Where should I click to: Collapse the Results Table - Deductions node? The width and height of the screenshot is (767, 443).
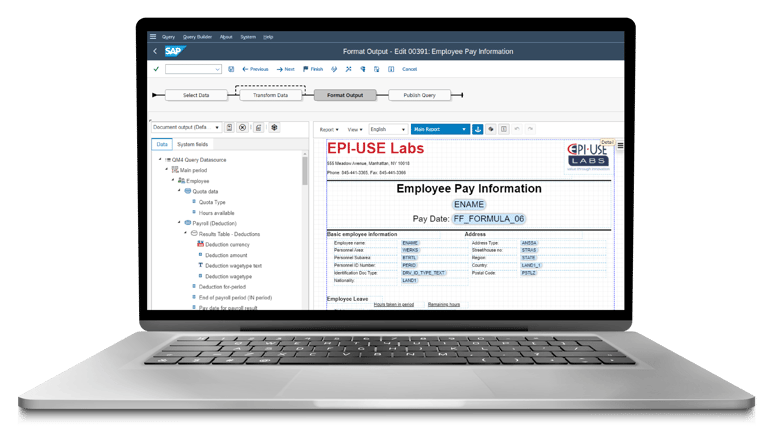tap(185, 233)
